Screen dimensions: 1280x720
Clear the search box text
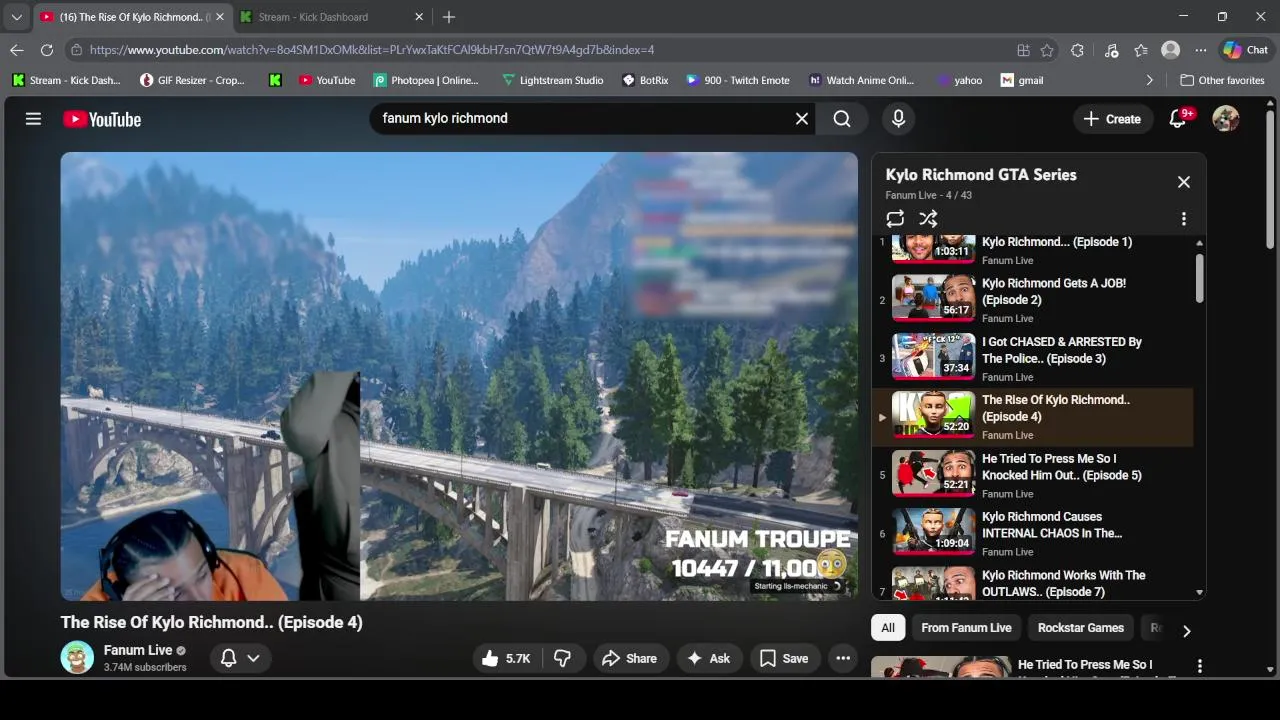coord(802,119)
